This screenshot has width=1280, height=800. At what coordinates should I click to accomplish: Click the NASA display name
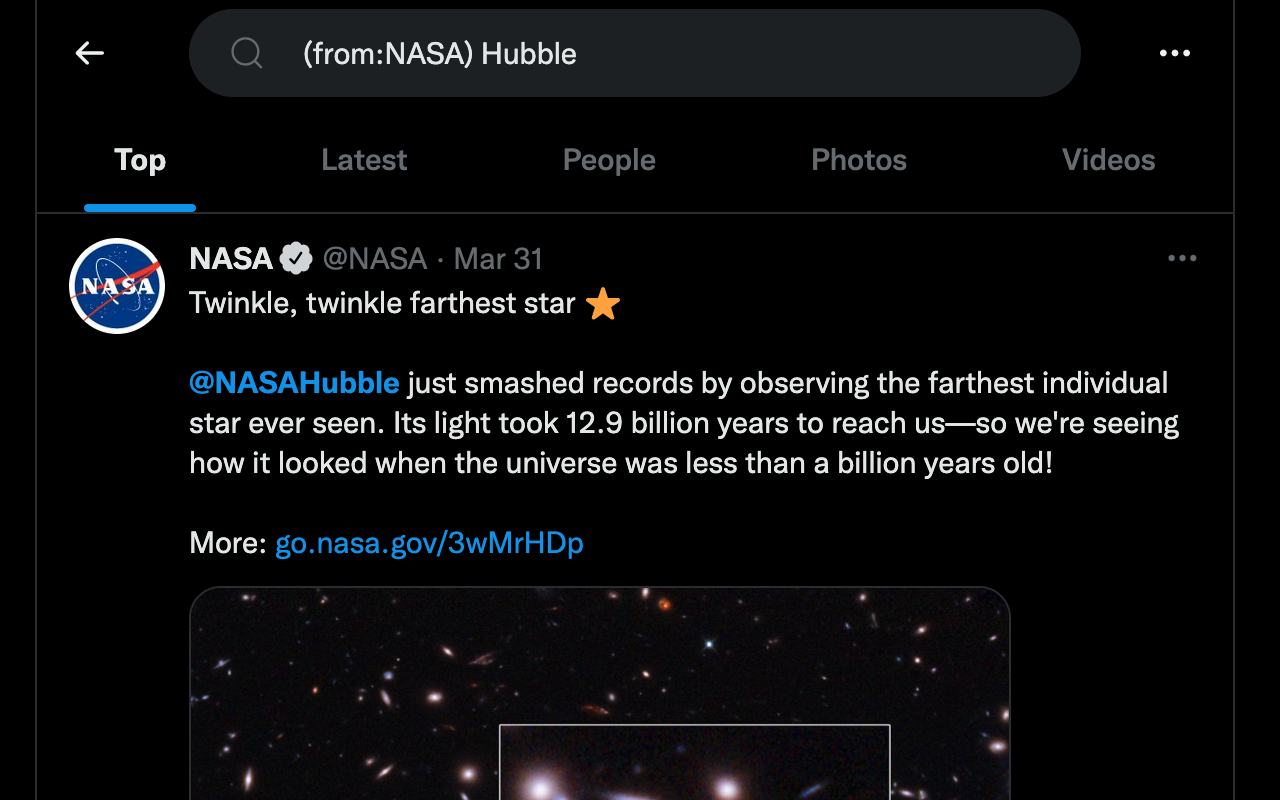(x=231, y=259)
